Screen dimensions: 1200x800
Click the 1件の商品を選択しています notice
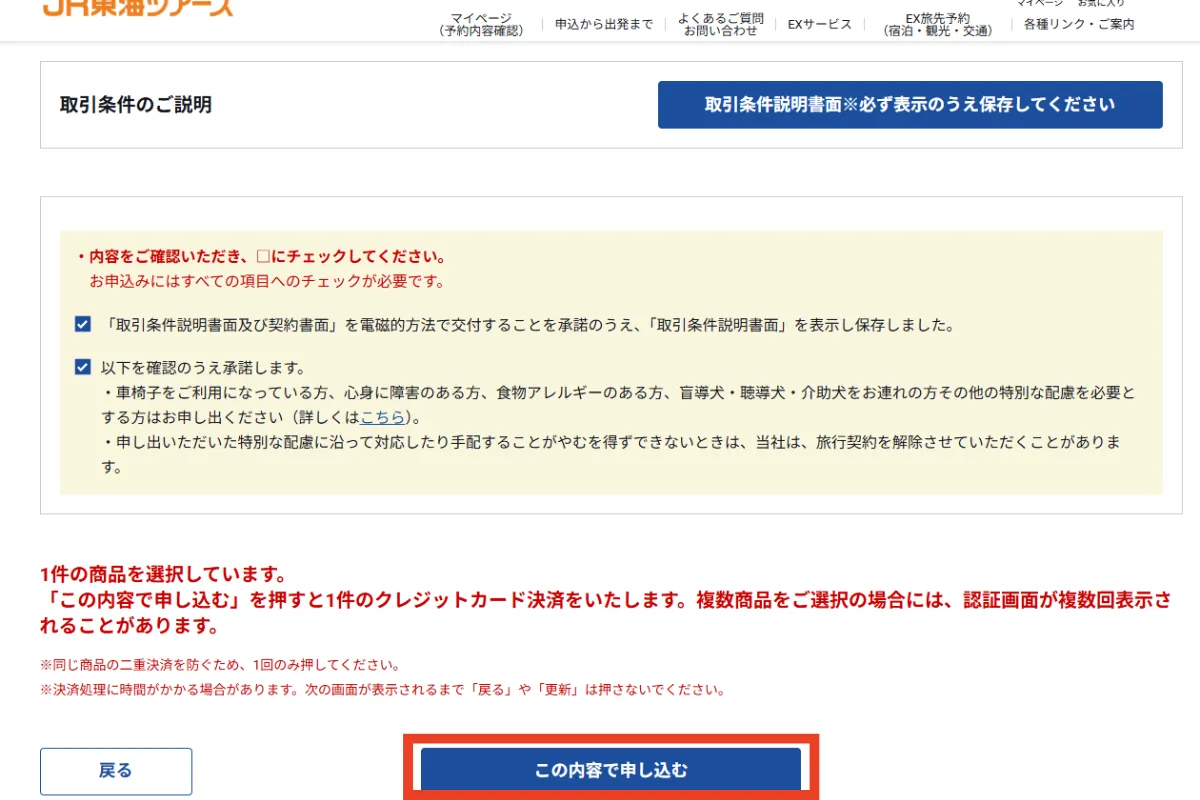(x=163, y=575)
